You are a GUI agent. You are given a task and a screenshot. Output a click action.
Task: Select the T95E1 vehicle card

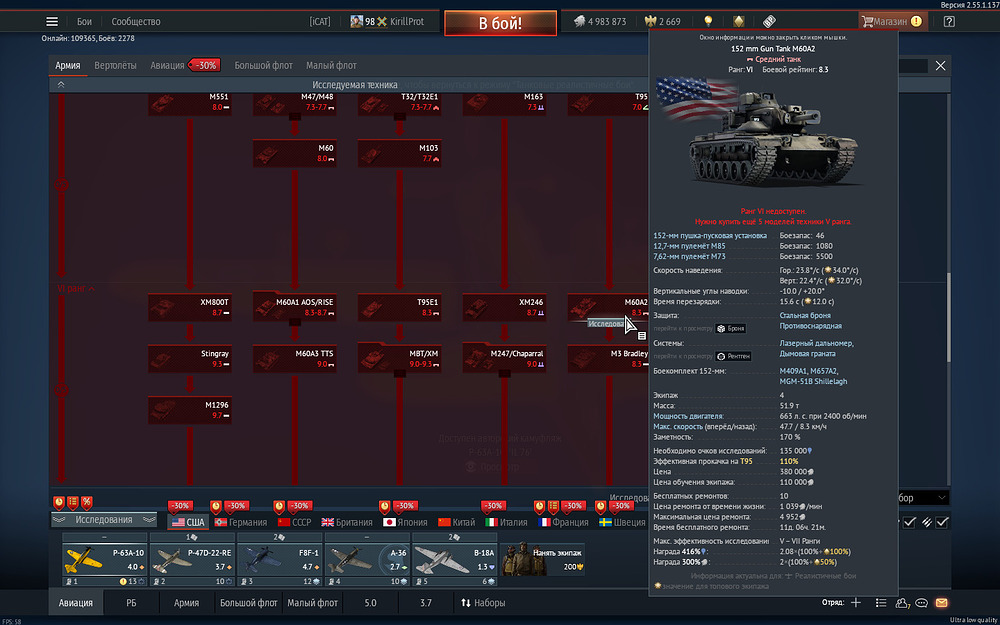399,307
